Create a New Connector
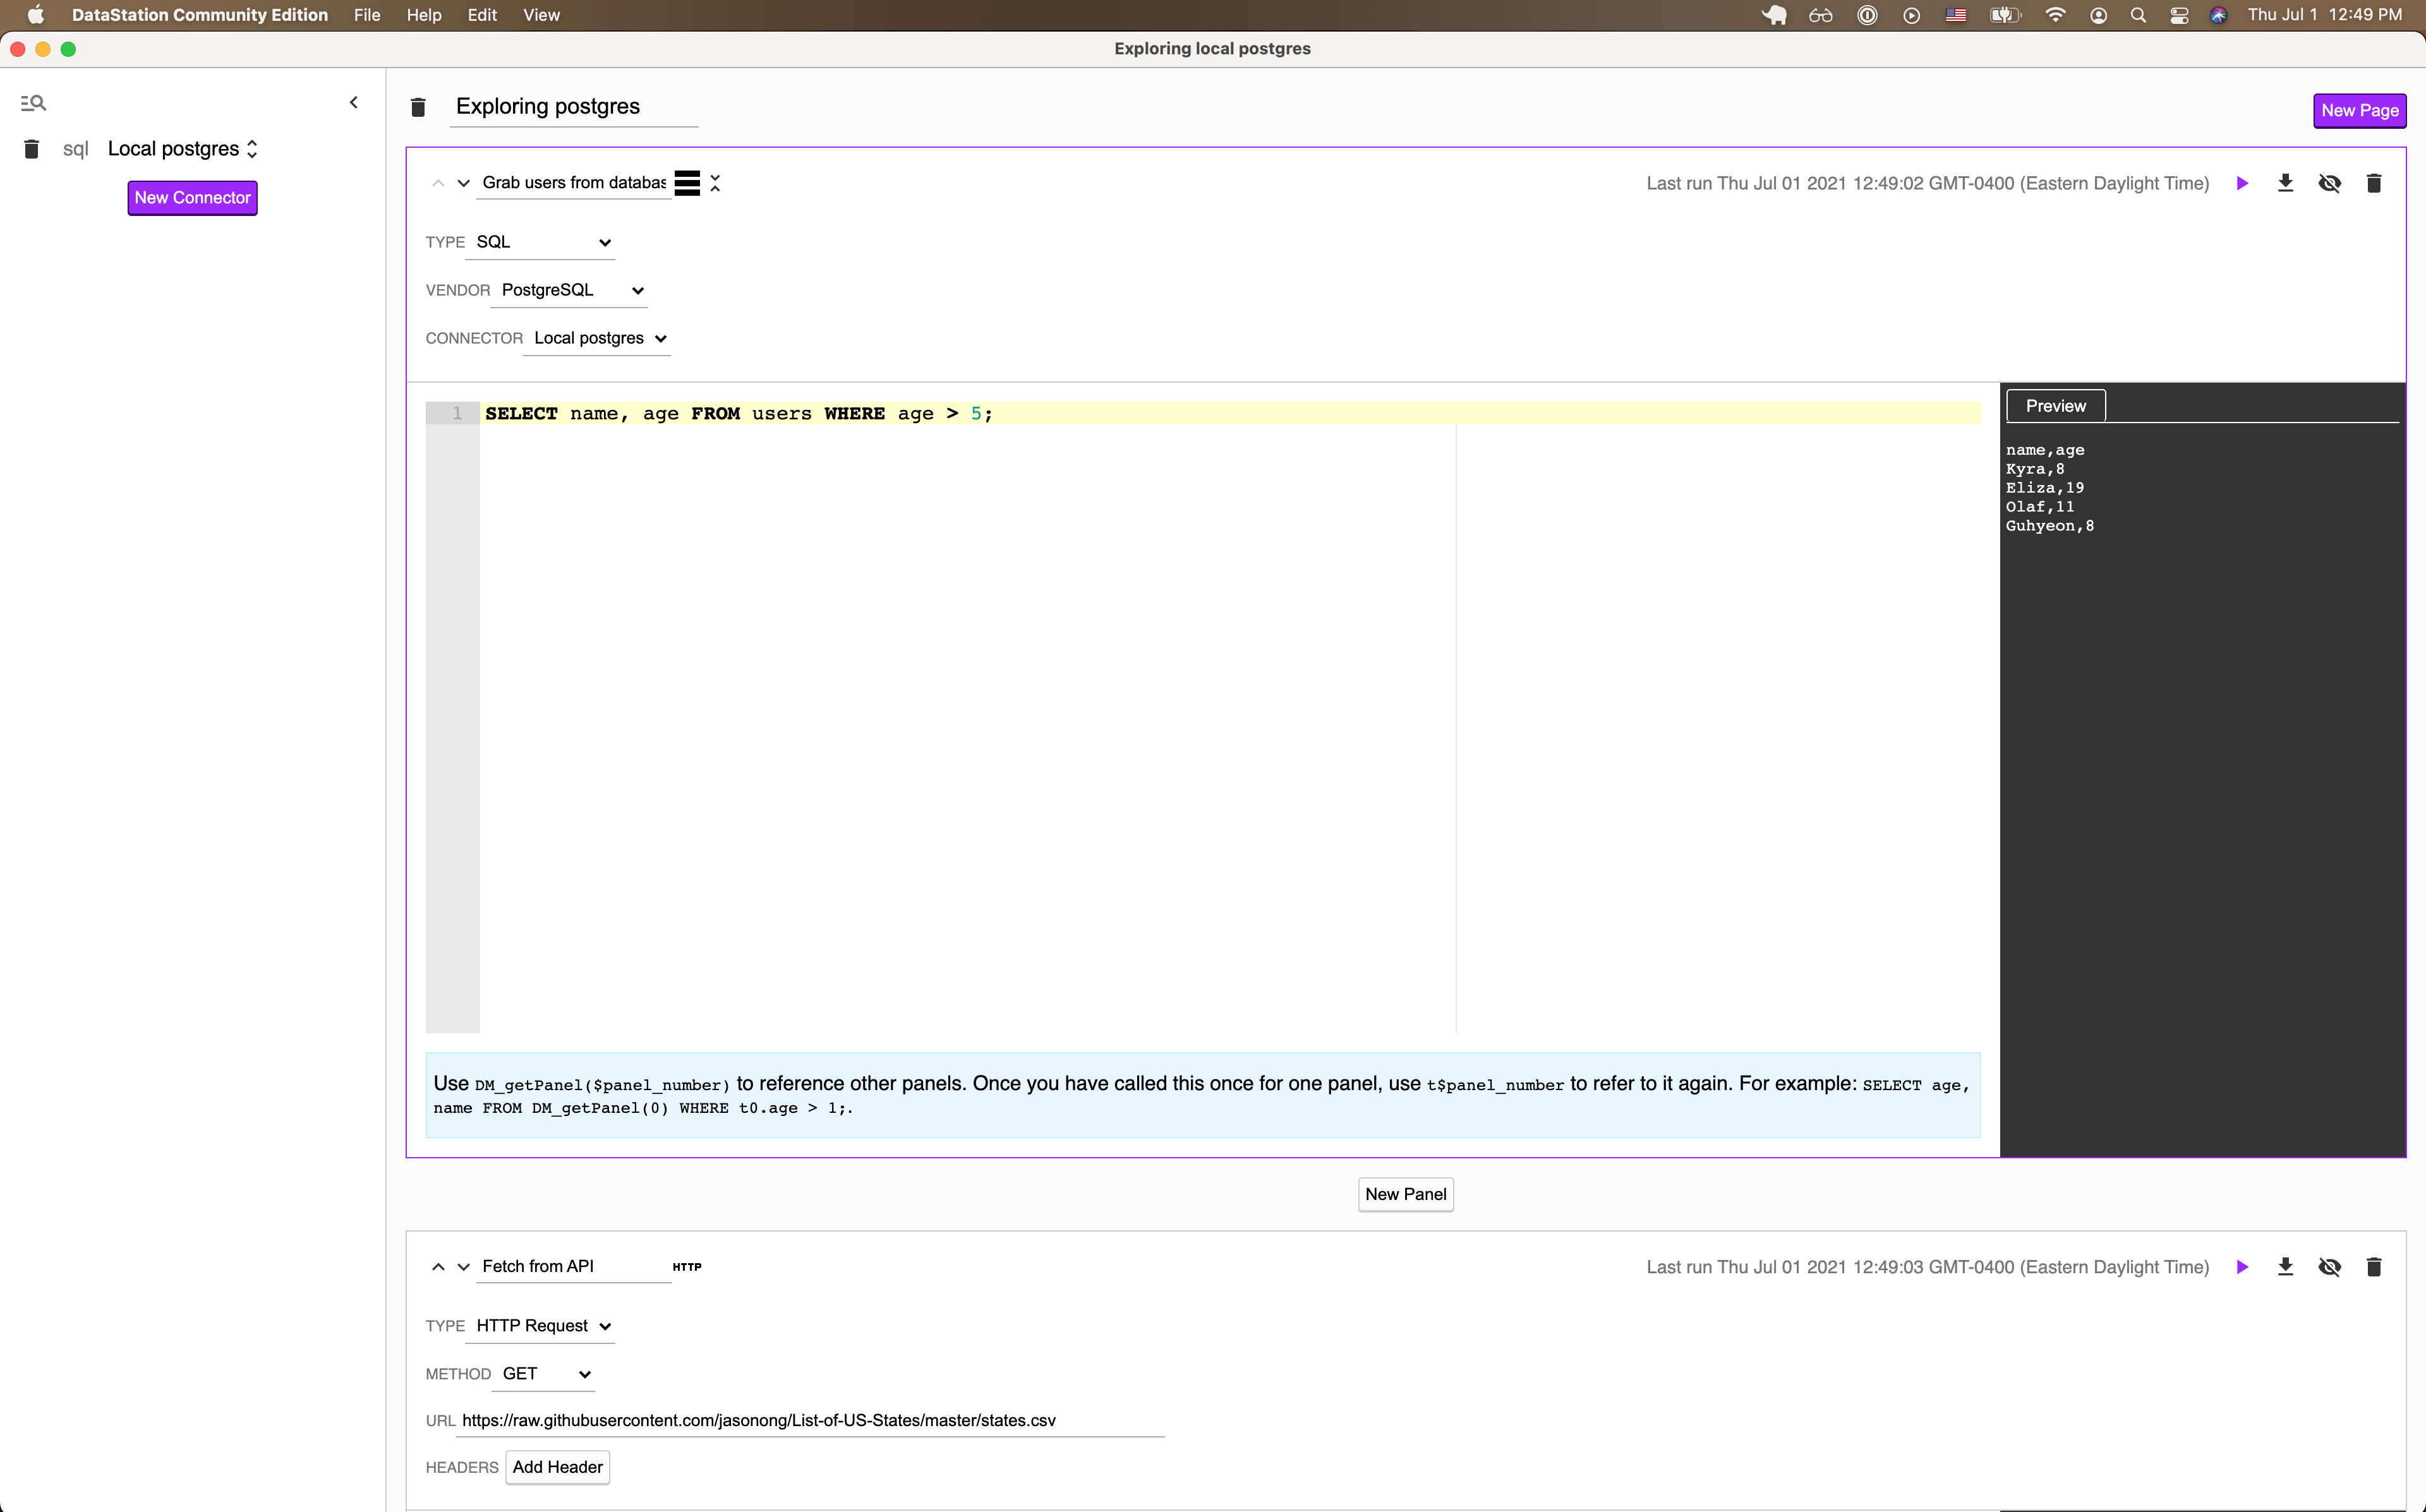This screenshot has height=1512, width=2426. tap(192, 197)
